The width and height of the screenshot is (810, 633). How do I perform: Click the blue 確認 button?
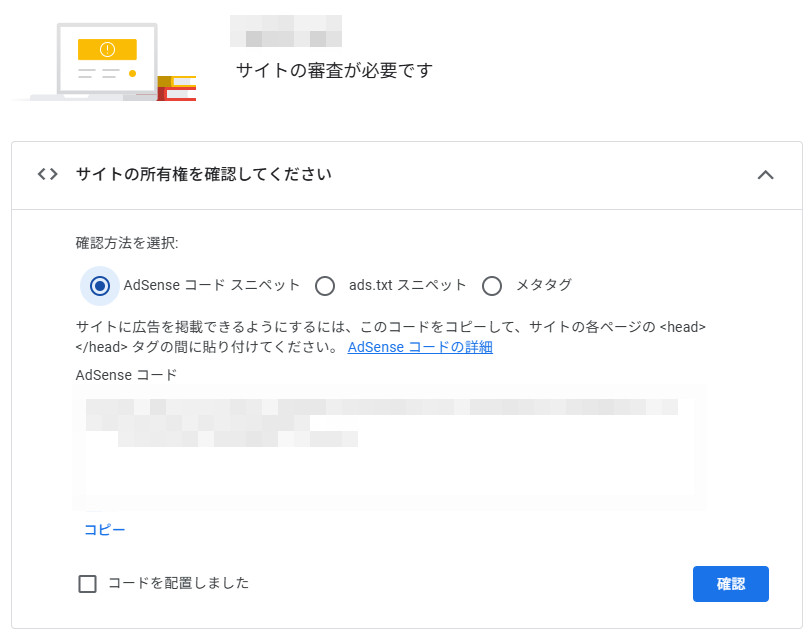pos(730,584)
